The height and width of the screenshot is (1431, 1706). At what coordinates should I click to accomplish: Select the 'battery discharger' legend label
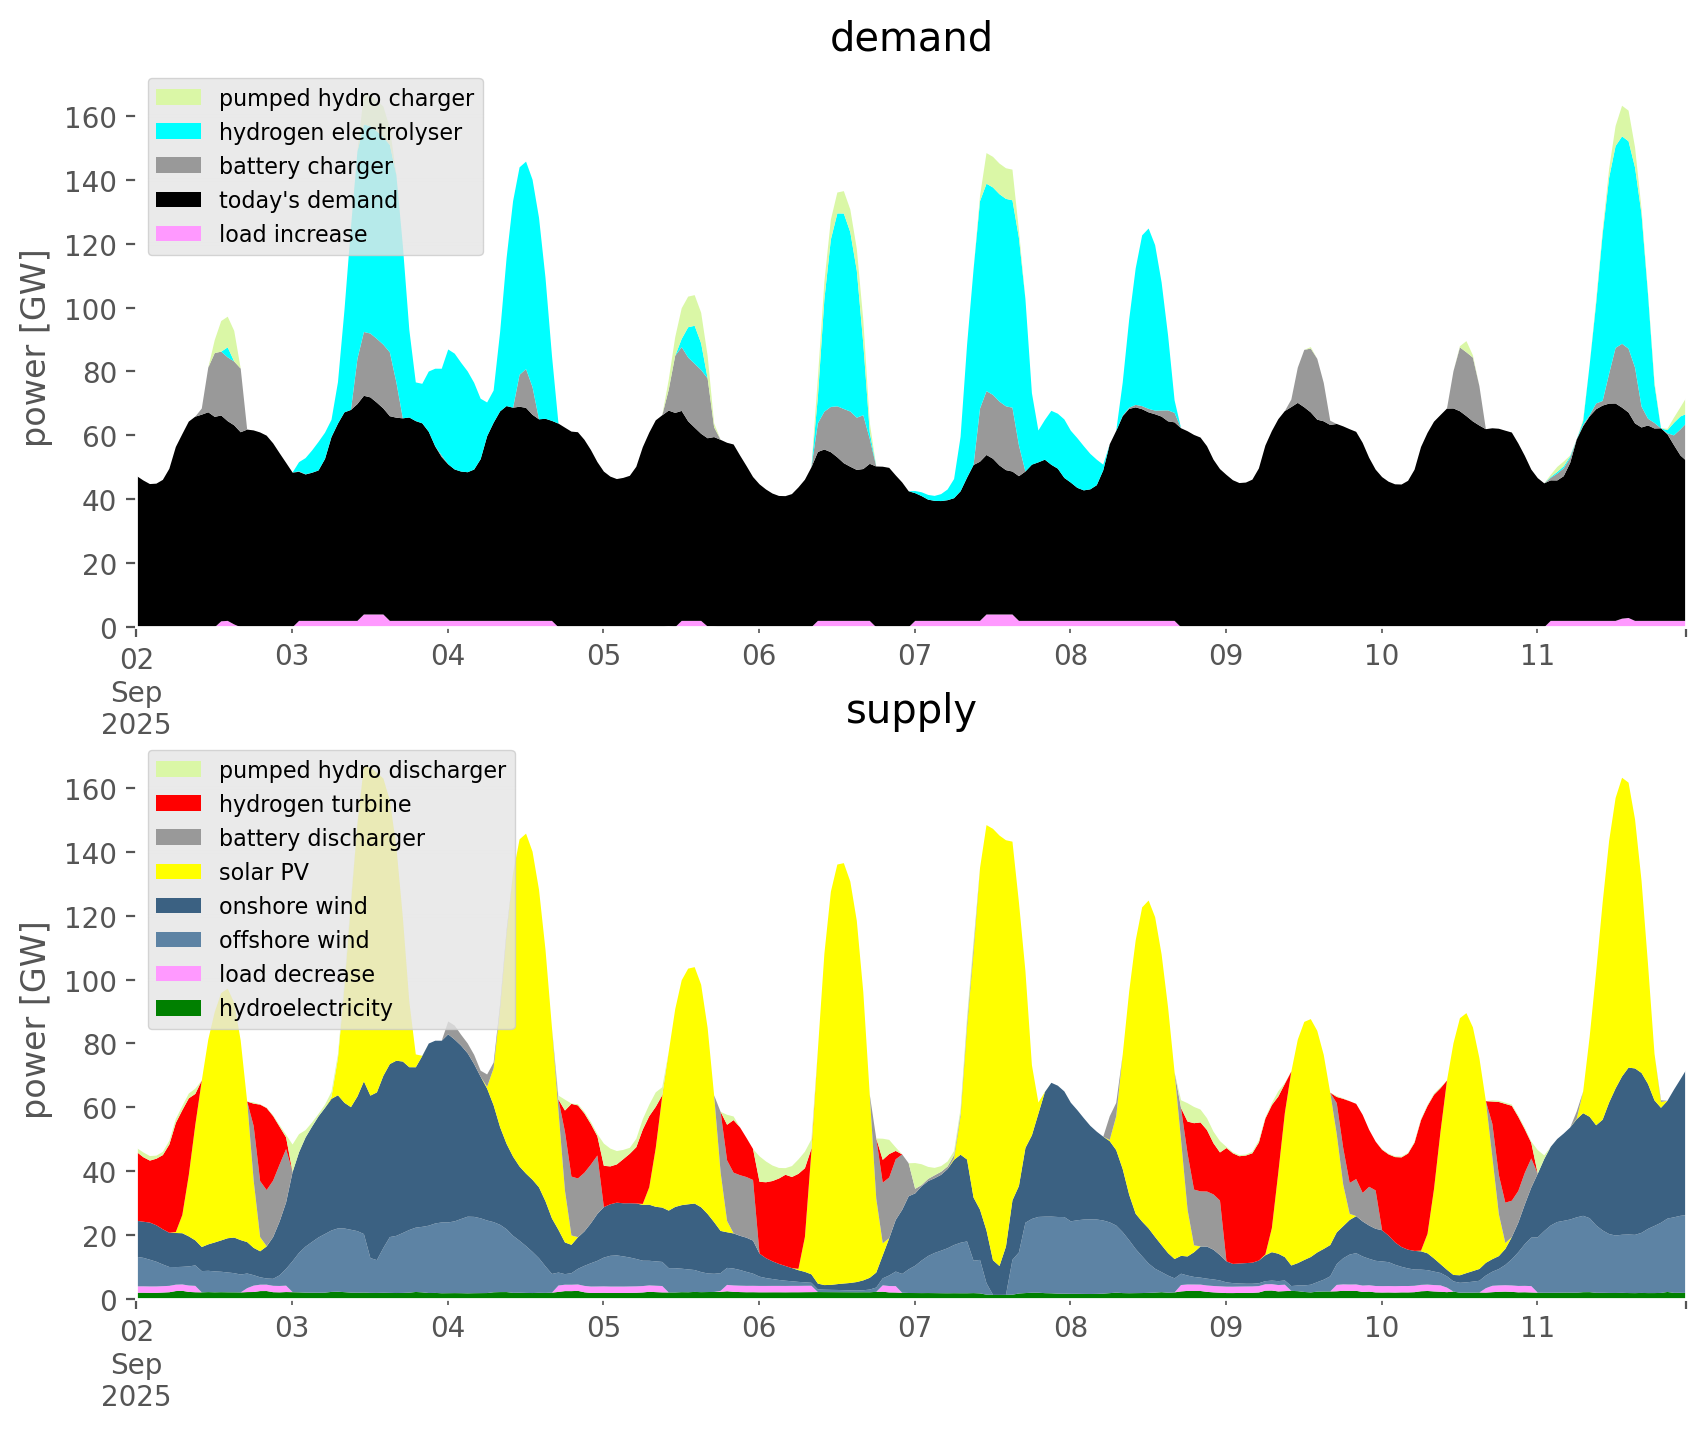point(321,838)
